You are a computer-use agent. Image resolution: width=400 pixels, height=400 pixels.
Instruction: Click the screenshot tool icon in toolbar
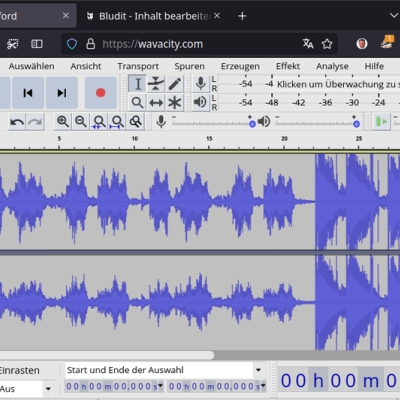click(12, 44)
